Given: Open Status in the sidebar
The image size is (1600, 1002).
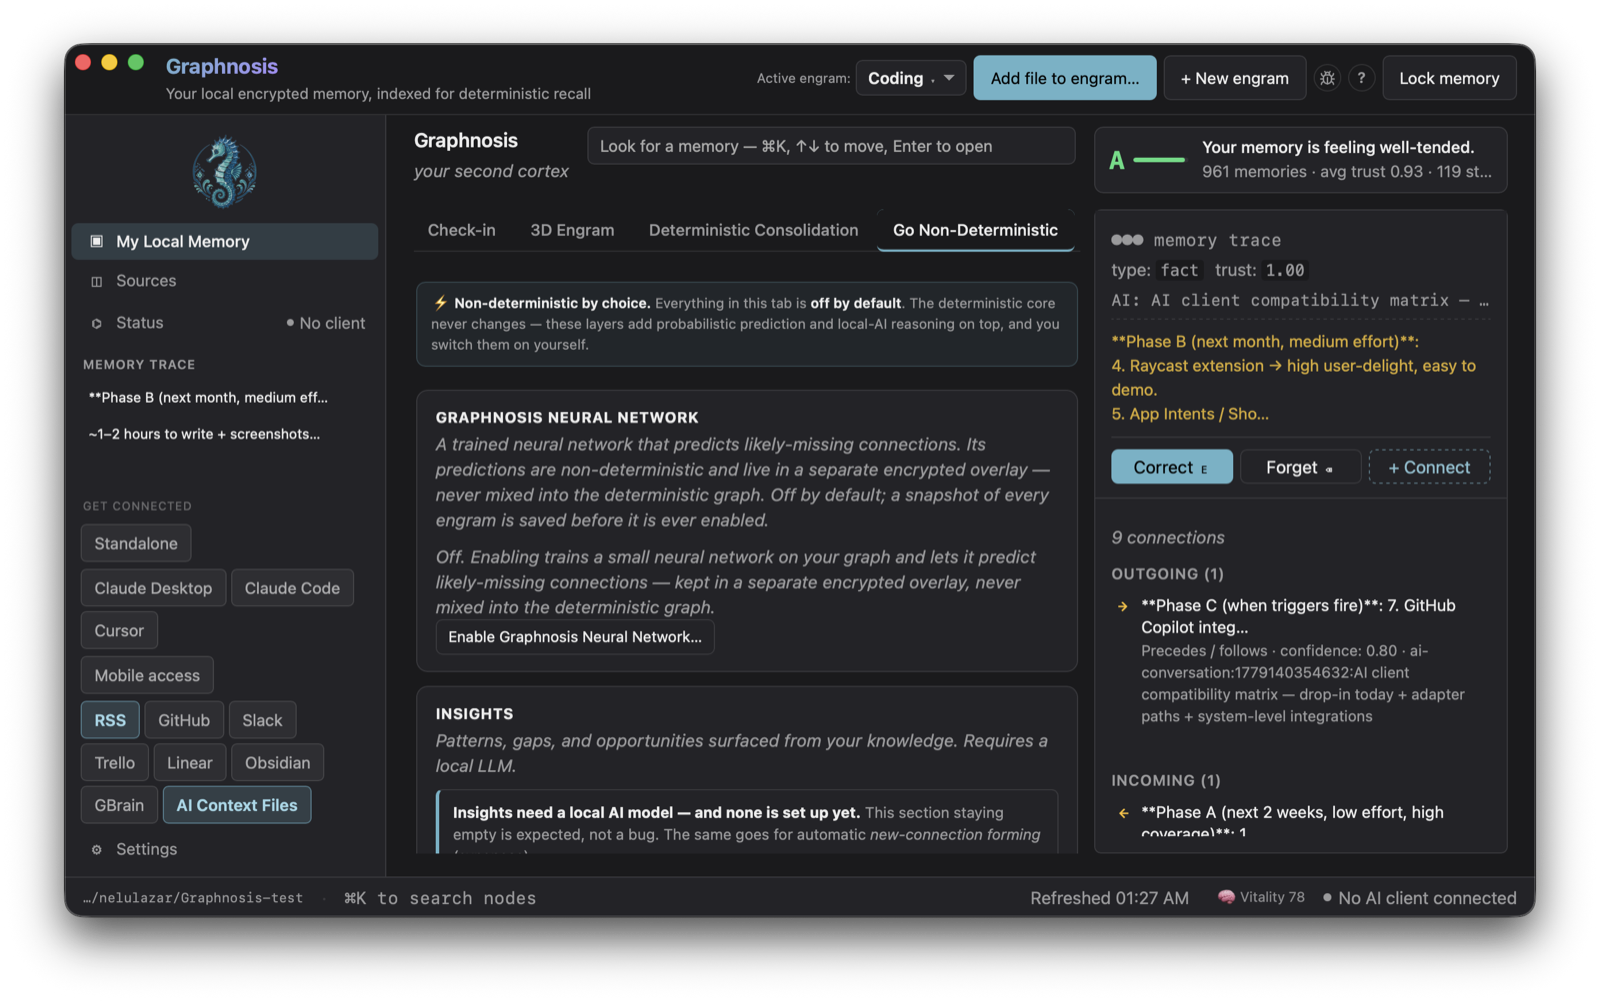Looking at the screenshot, I should click(x=225, y=323).
